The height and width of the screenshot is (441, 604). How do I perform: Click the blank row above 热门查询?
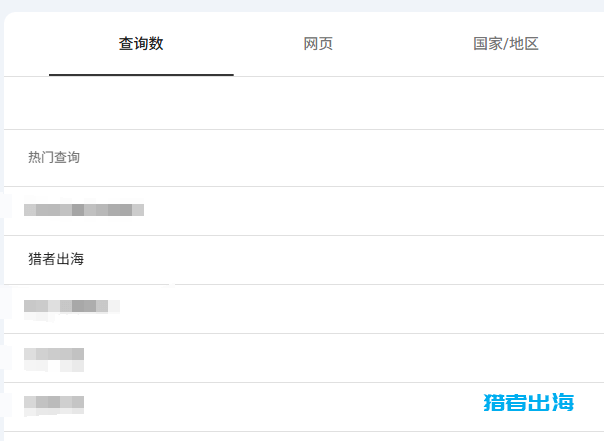(300, 103)
